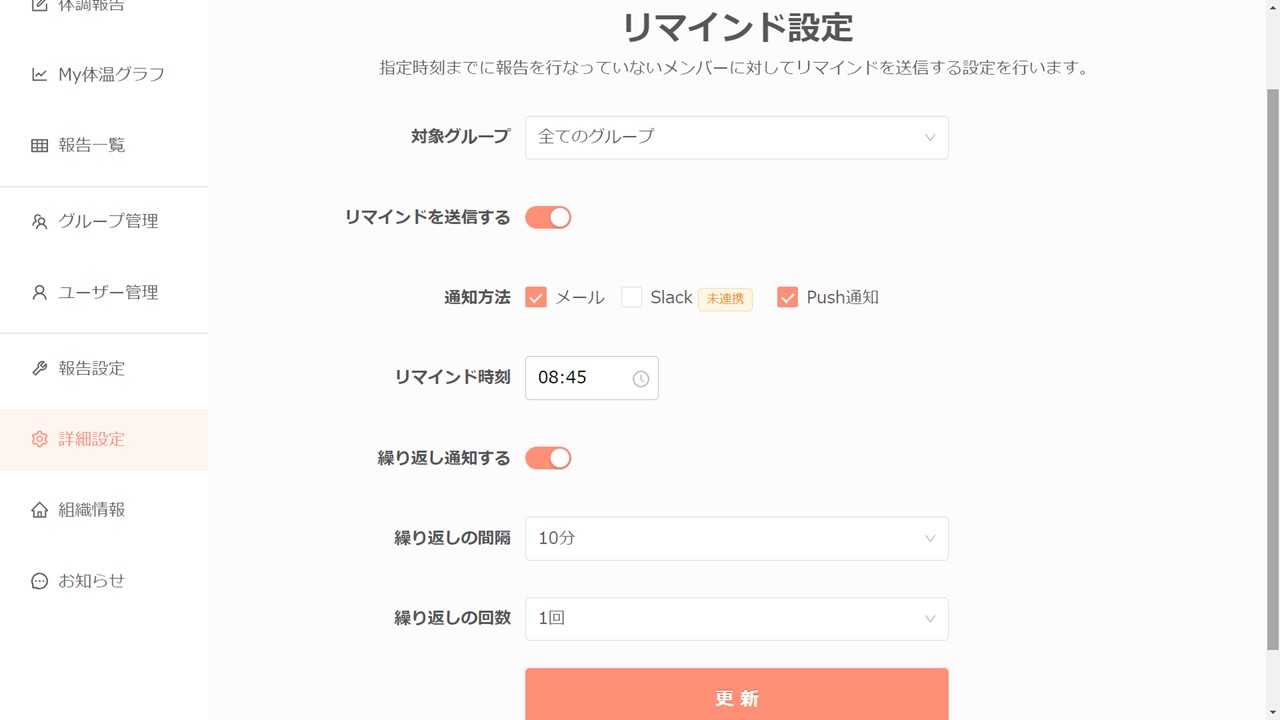Open time picker via clock icon
This screenshot has height=720, width=1280.
(641, 379)
